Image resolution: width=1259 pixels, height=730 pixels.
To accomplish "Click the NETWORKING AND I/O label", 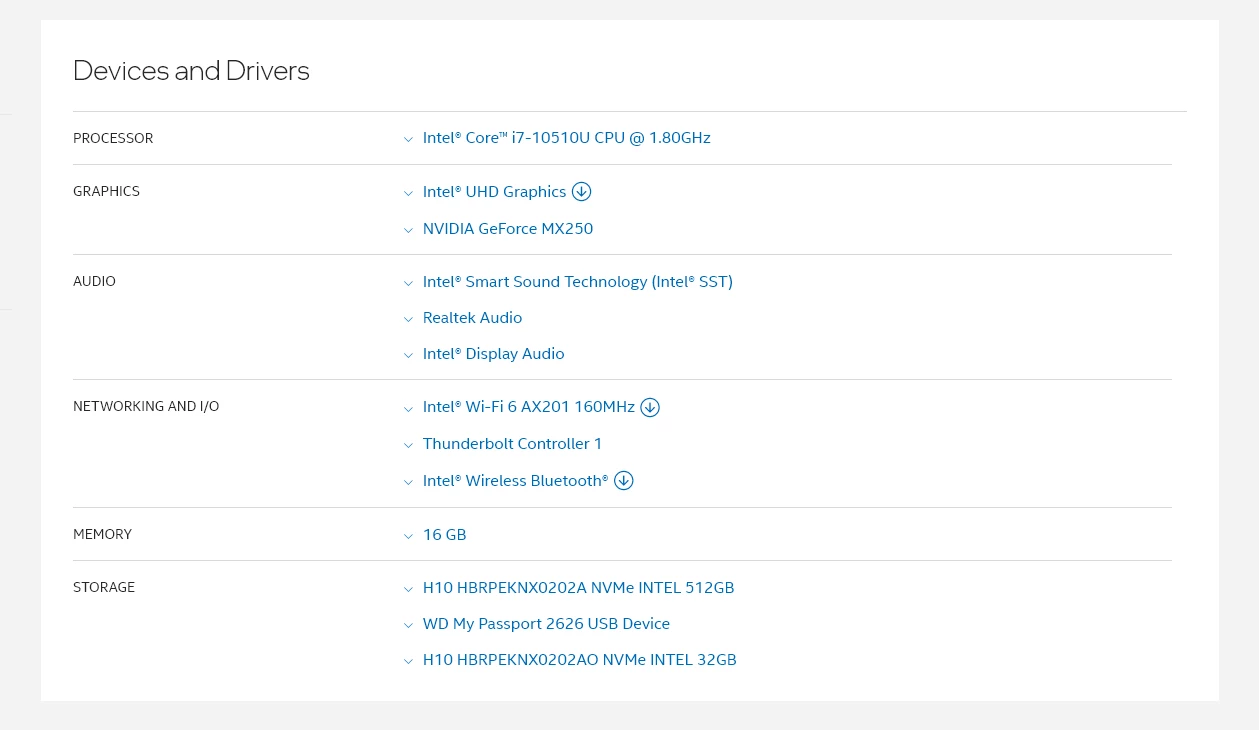I will click(x=146, y=406).
